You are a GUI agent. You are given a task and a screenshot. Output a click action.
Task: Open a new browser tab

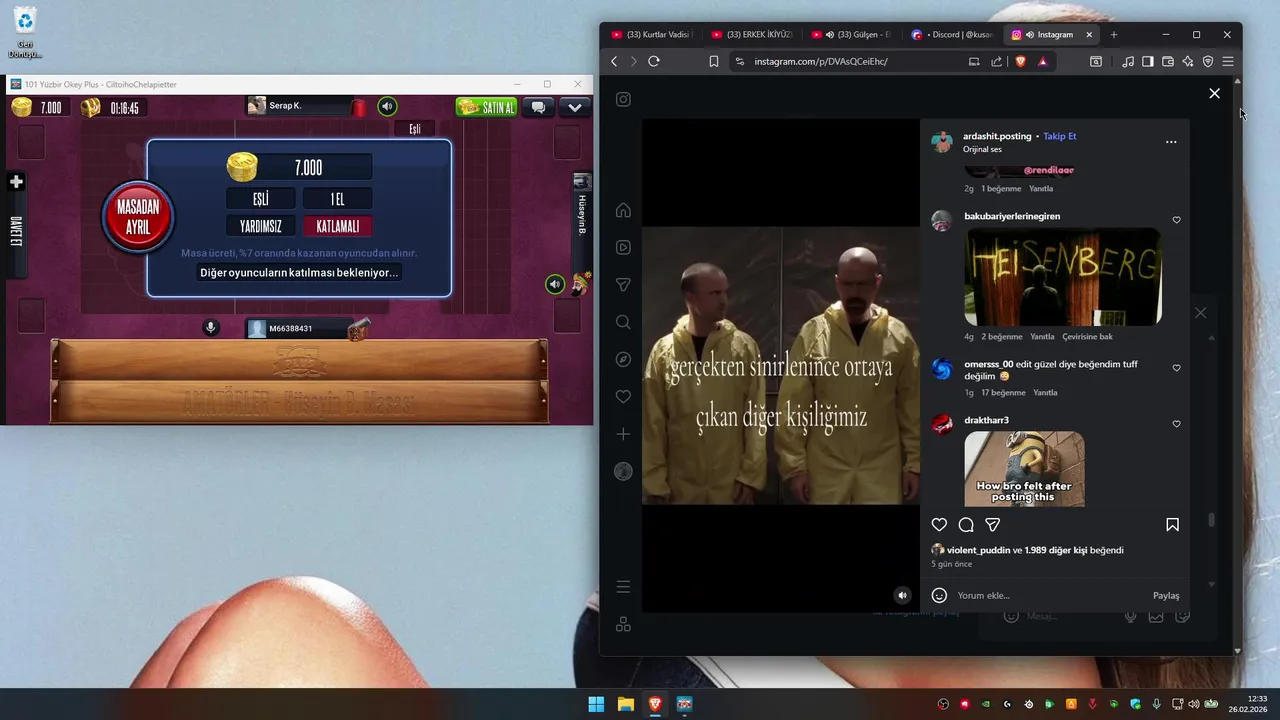pyautogui.click(x=1114, y=34)
